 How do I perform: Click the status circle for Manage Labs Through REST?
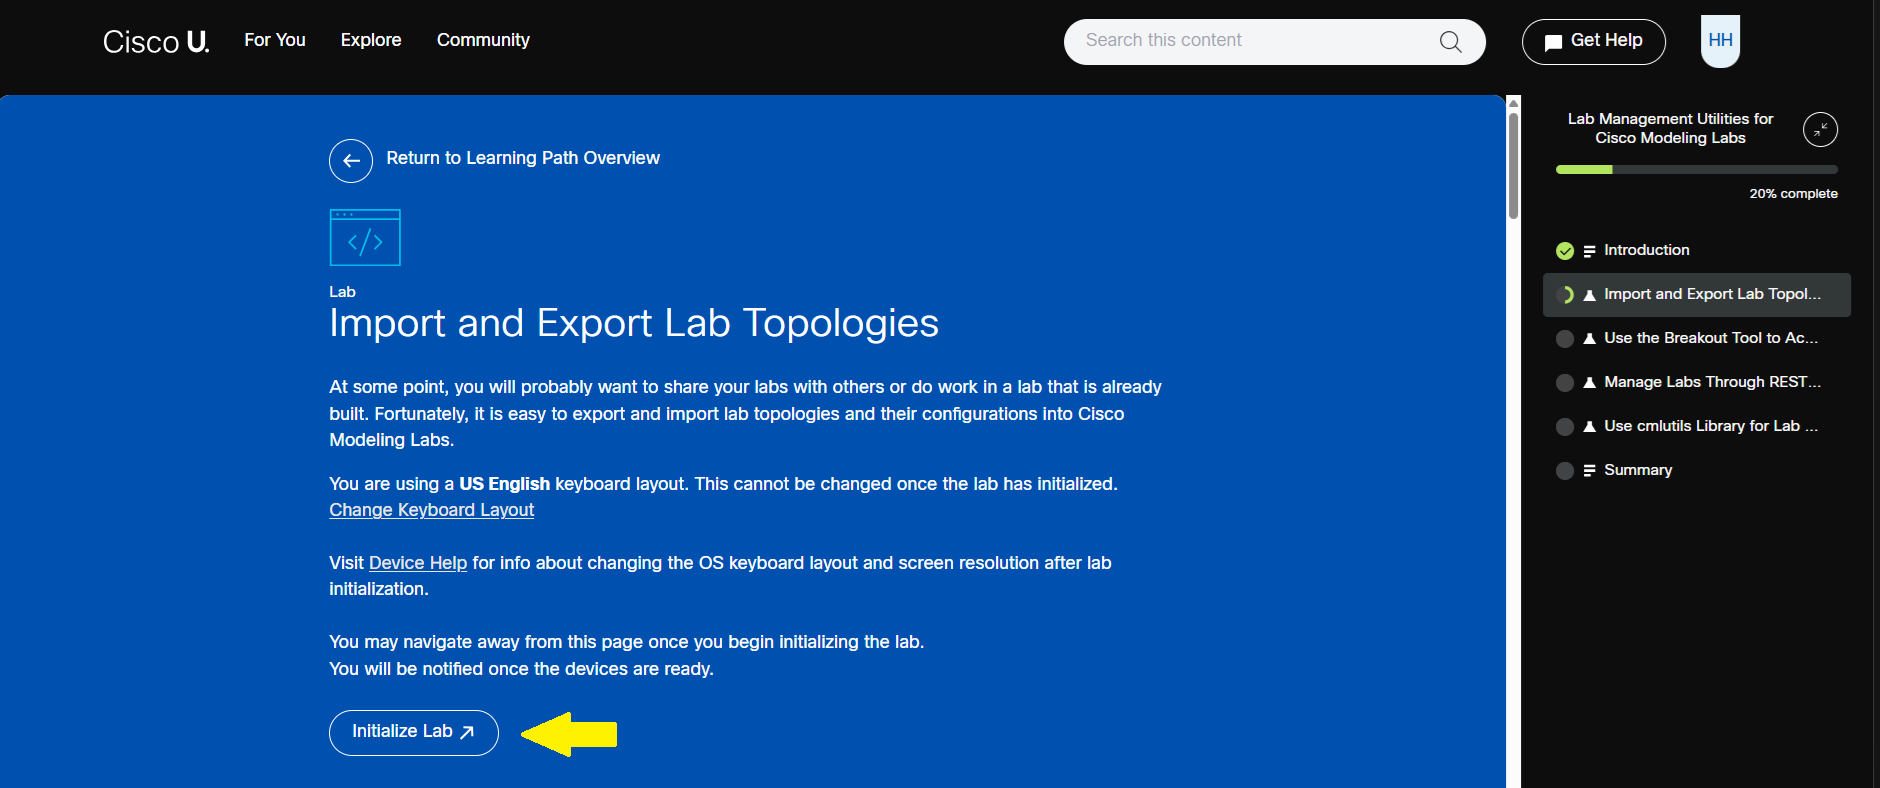point(1565,383)
